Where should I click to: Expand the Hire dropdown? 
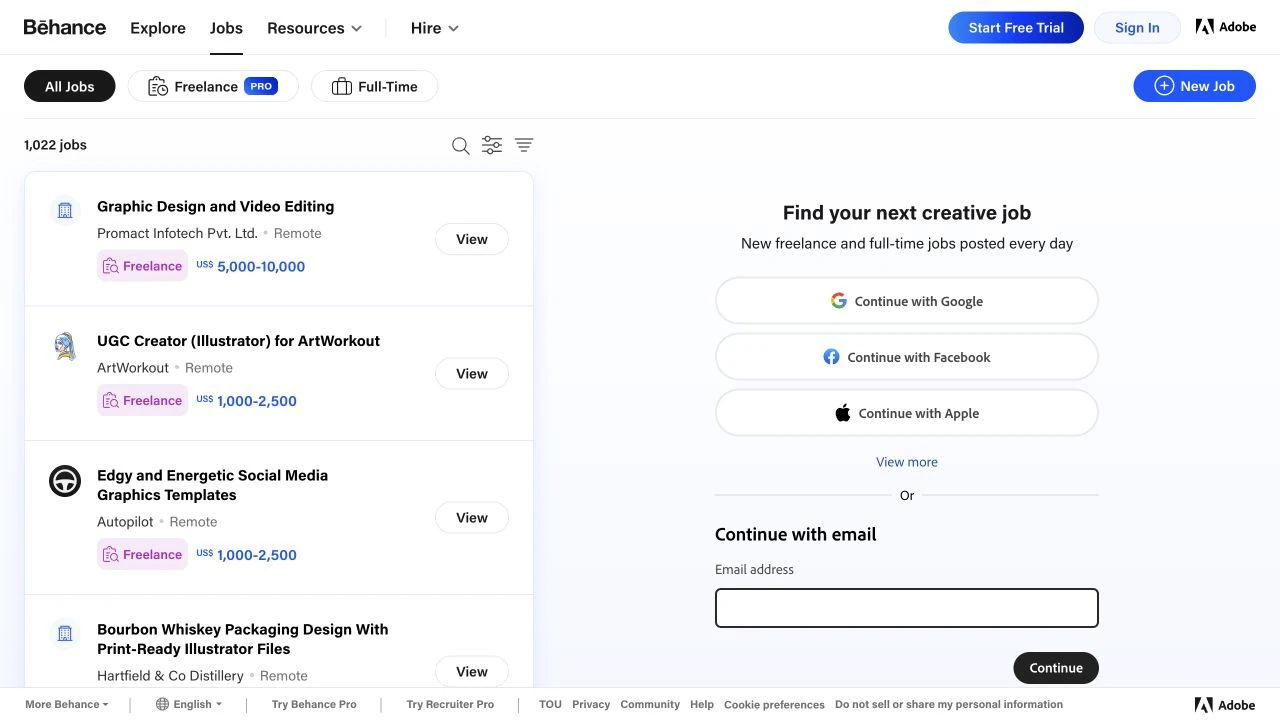[x=435, y=28]
